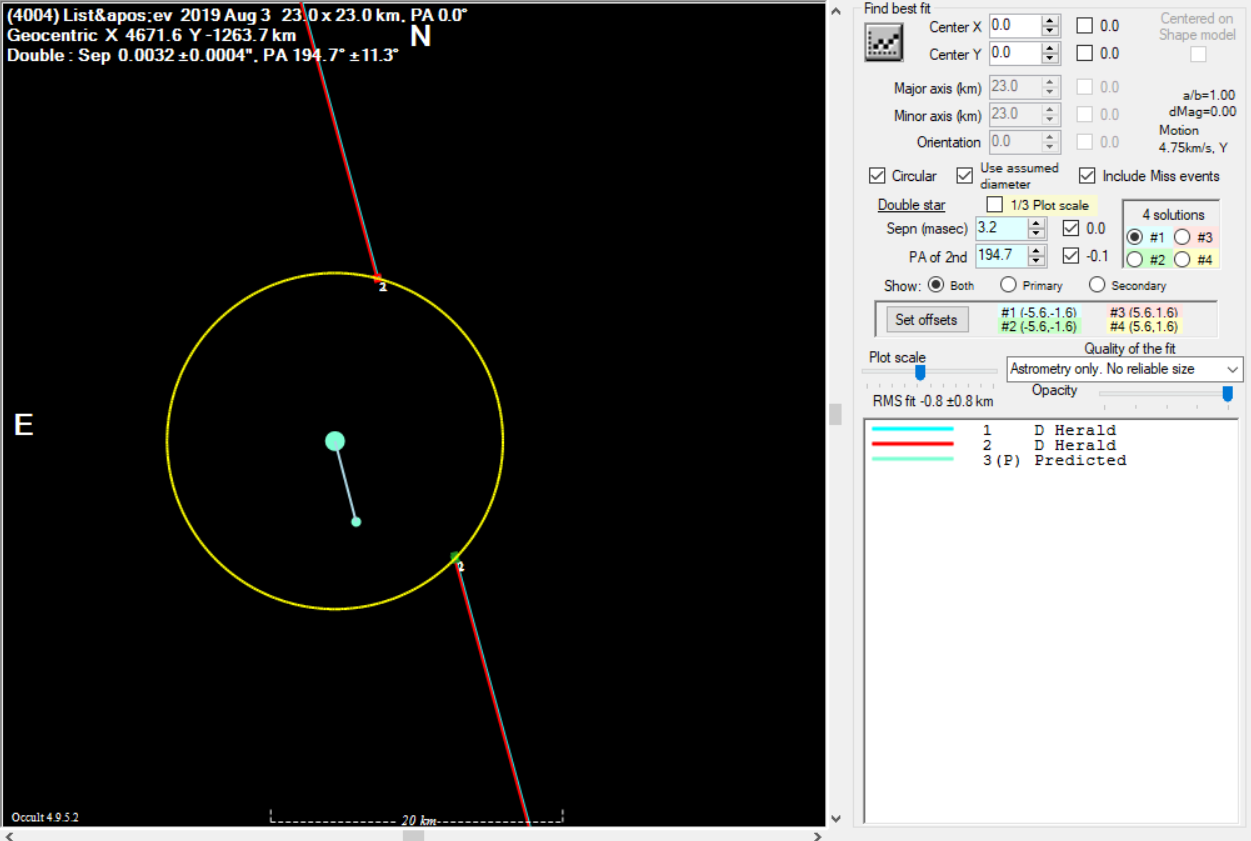
Task: Click the Plot scale slider handle
Action: 920,372
